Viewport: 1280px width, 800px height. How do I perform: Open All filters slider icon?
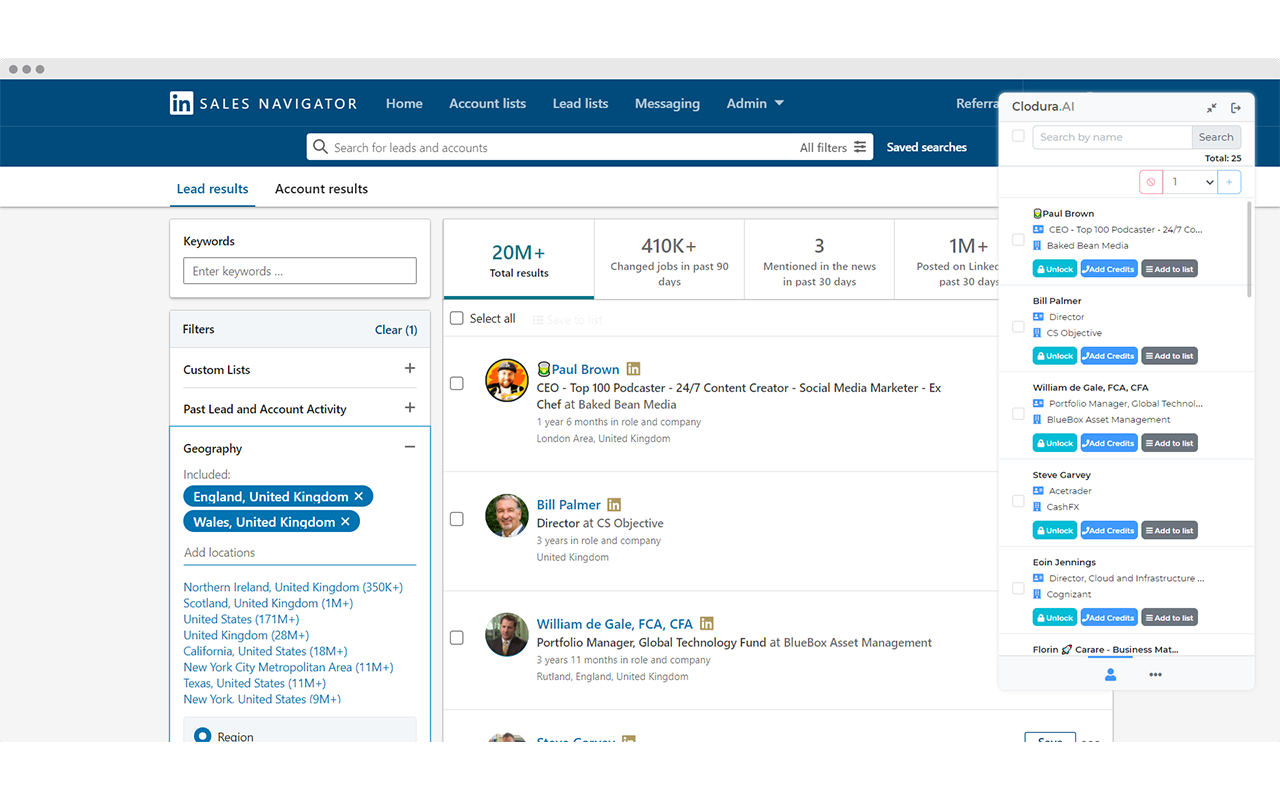(x=860, y=147)
